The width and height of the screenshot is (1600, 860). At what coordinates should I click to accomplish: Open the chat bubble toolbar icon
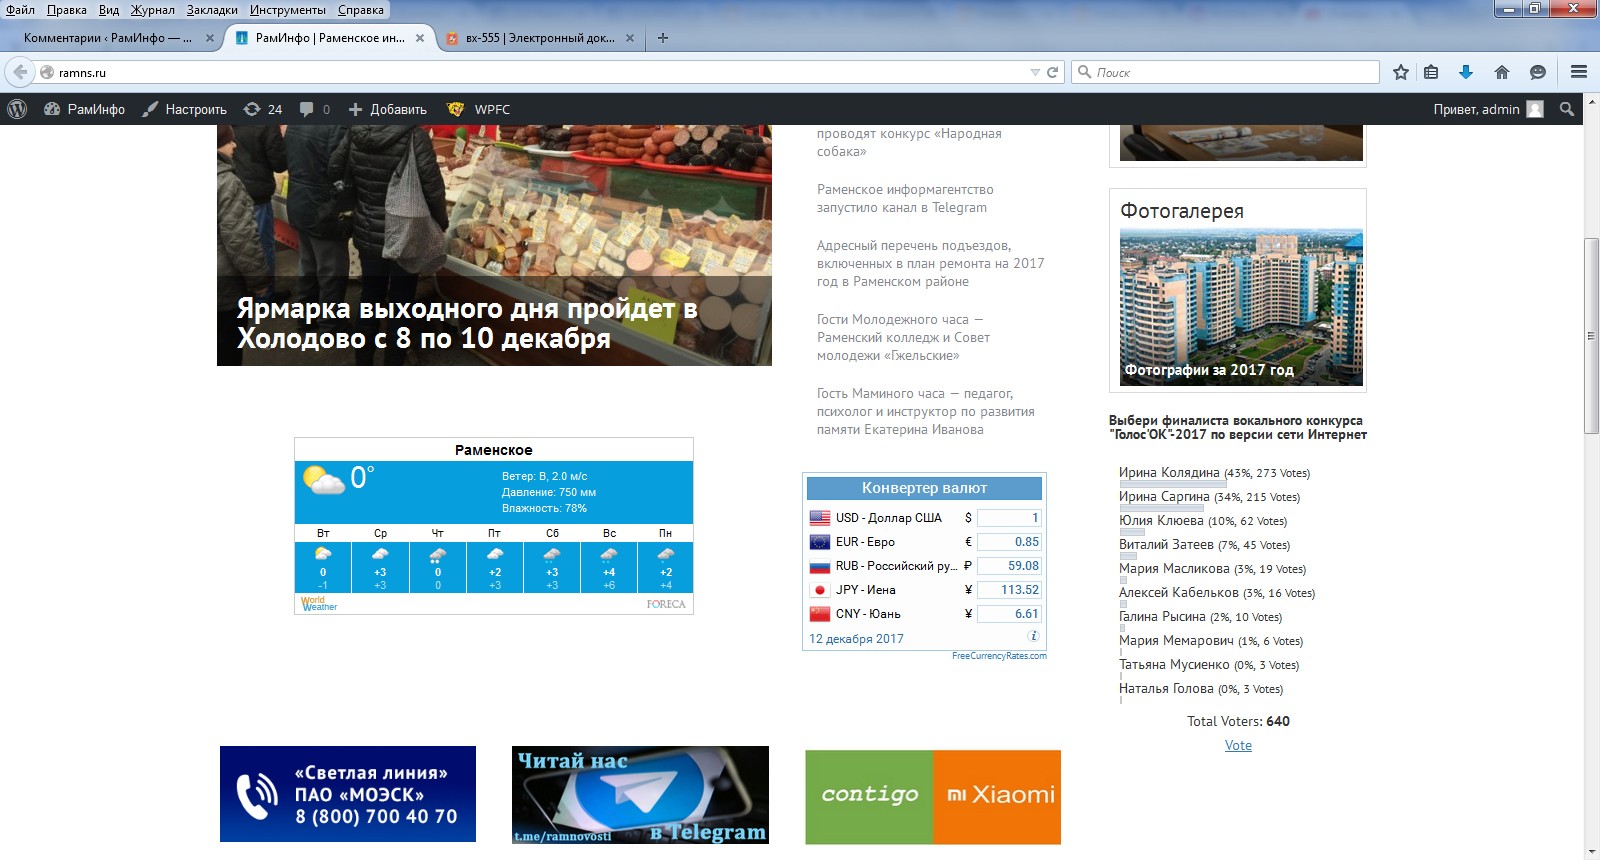[1538, 72]
